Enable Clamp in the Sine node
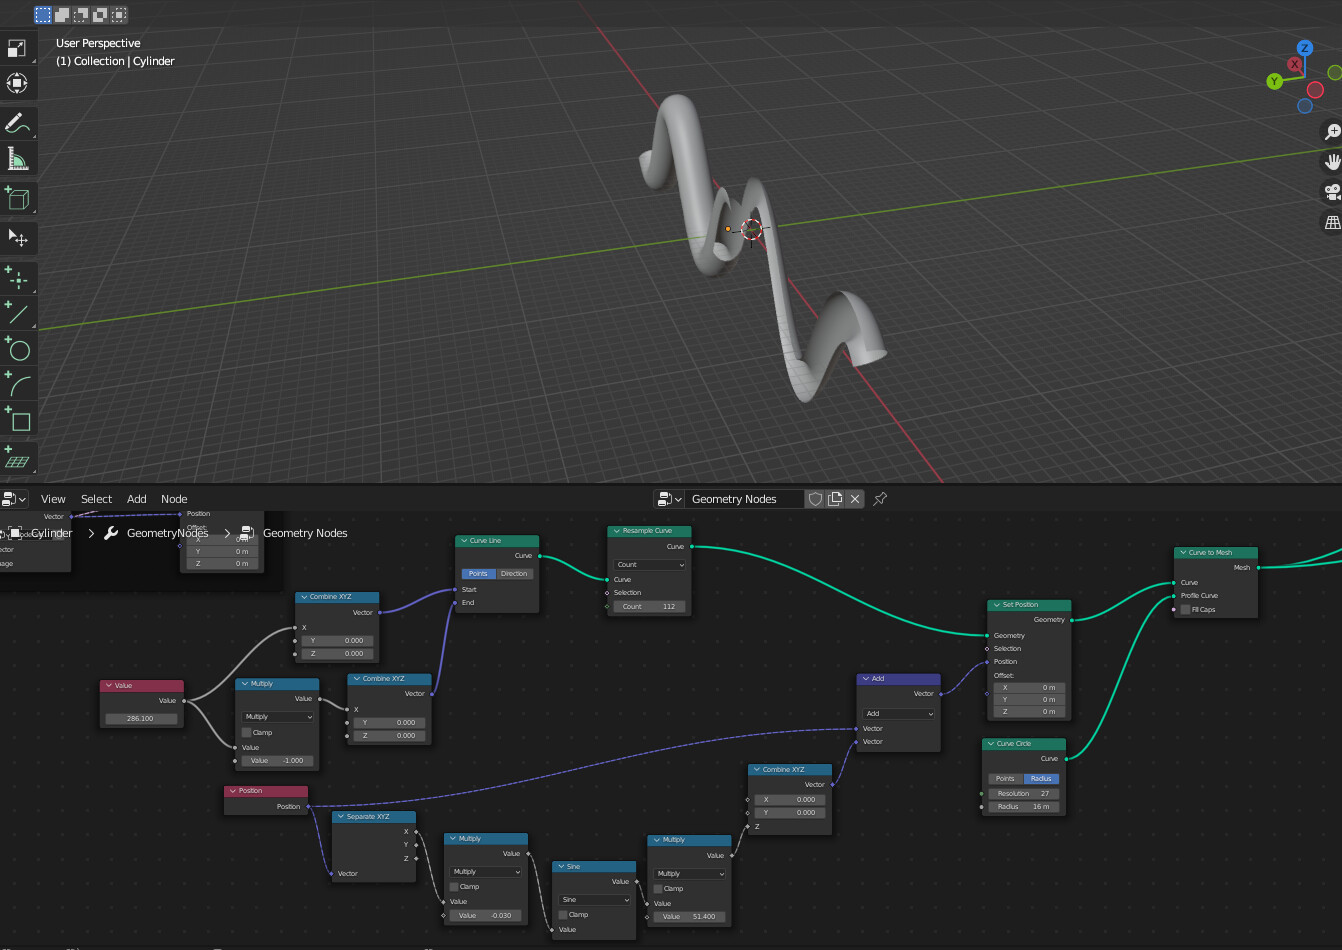Image resolution: width=1342 pixels, height=950 pixels. click(x=563, y=915)
